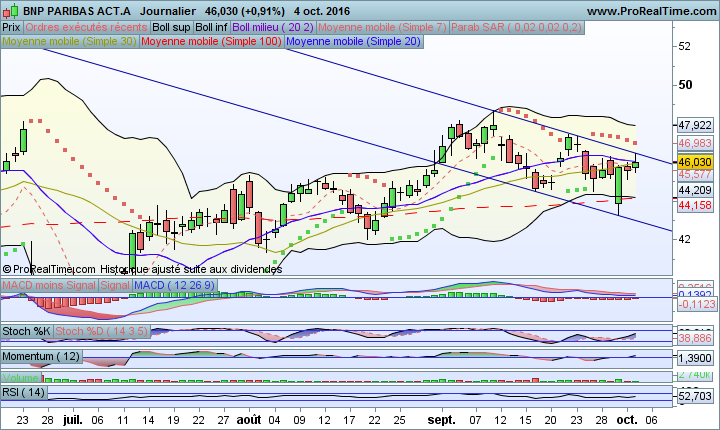Viewport: 720px width, 430px height.
Task: Click the latest green candle on chart
Action: (x=636, y=164)
